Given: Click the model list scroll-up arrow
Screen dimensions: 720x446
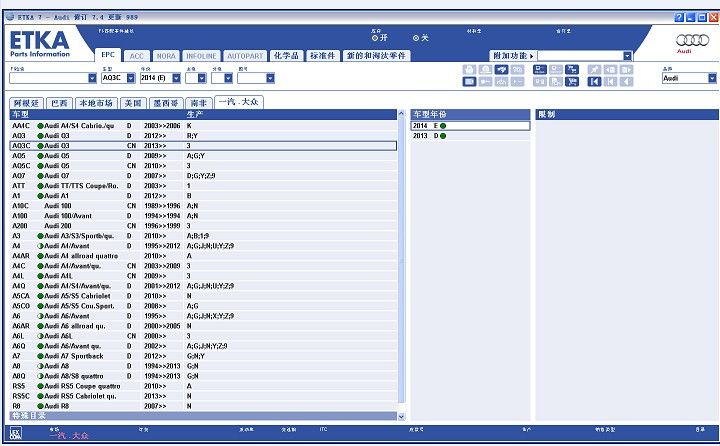Looking at the screenshot, I should tap(401, 113).
